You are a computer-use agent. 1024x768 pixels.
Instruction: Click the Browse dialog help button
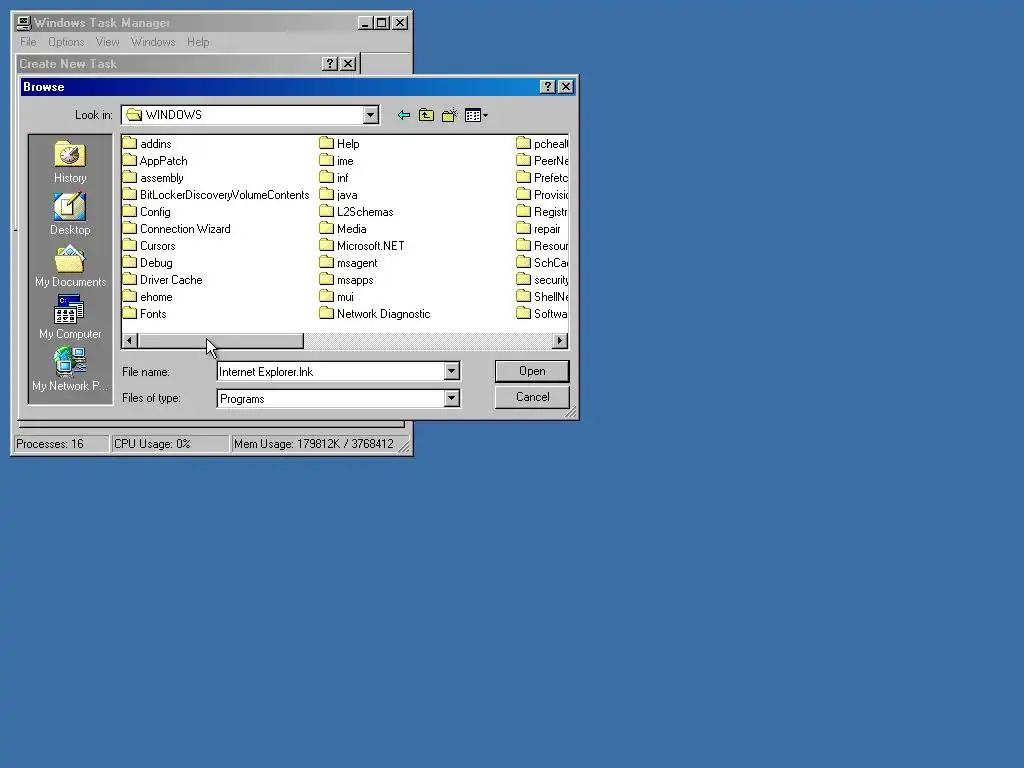pos(549,87)
